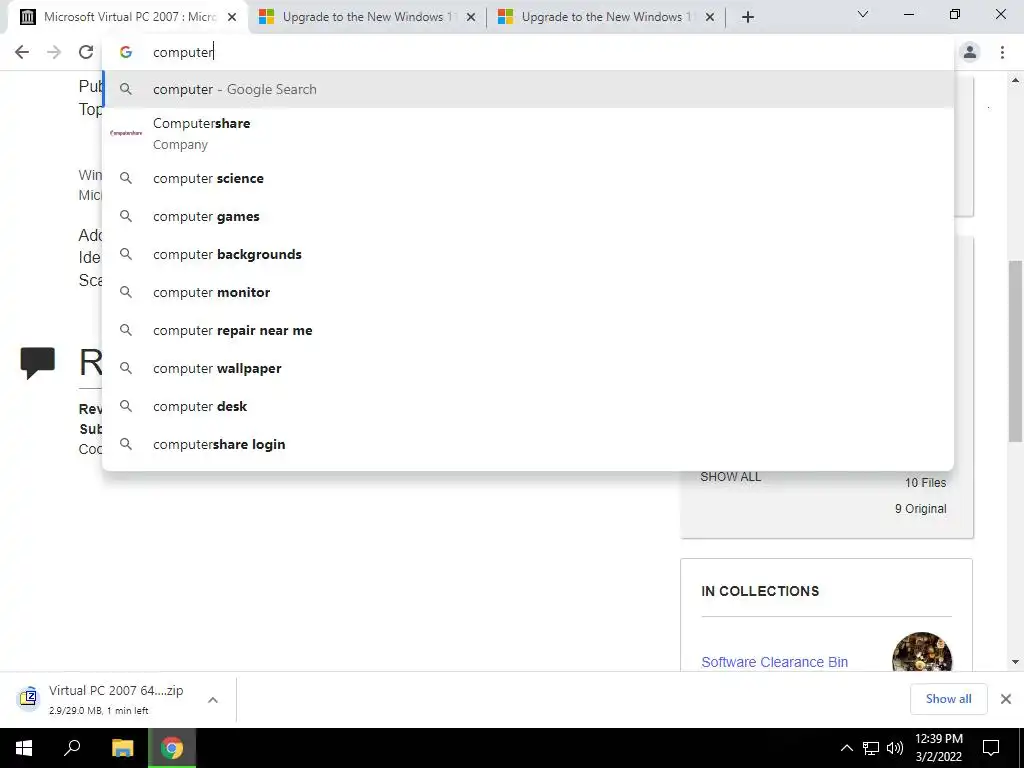Image resolution: width=1024 pixels, height=768 pixels.
Task: Choose 'computer repair near me' suggestion
Action: 528,330
